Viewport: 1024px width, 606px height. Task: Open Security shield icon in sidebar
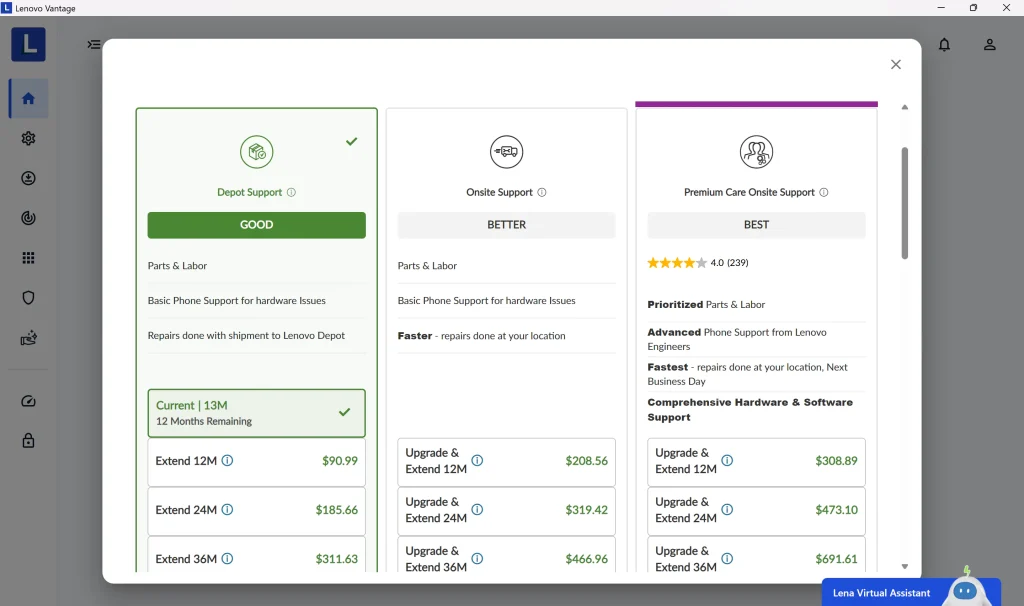(28, 298)
